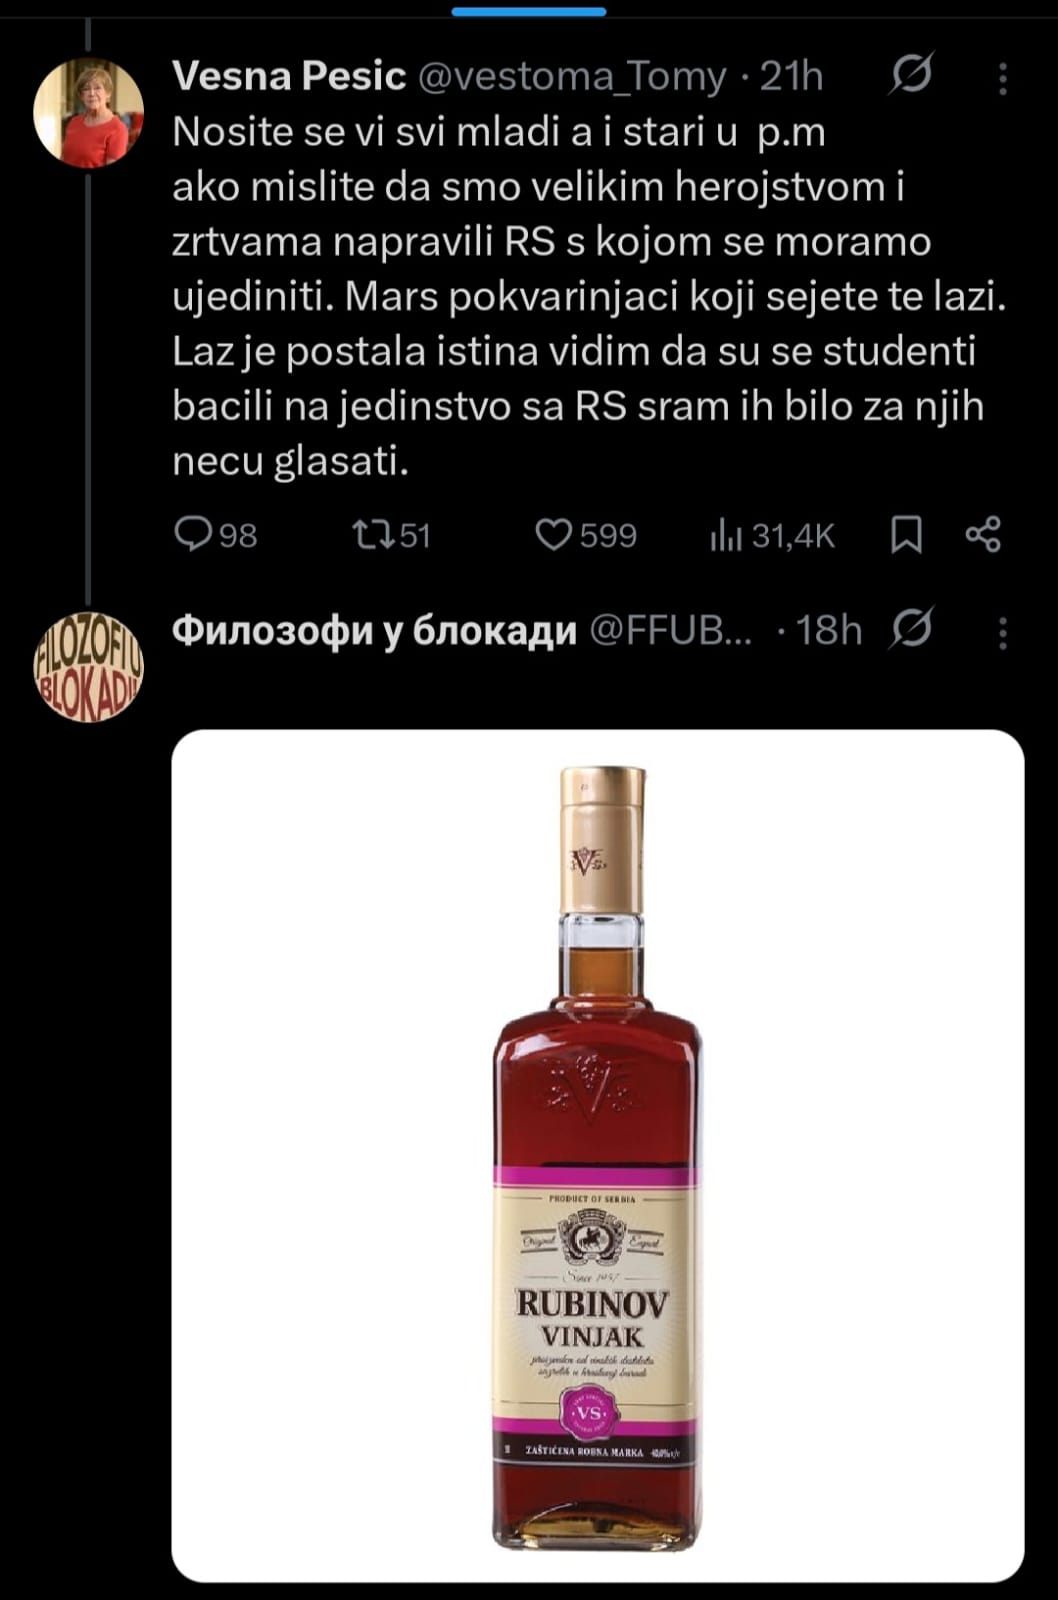1058x1600 pixels.
Task: Tap the Филозофи у блокади display name
Action: coord(374,631)
